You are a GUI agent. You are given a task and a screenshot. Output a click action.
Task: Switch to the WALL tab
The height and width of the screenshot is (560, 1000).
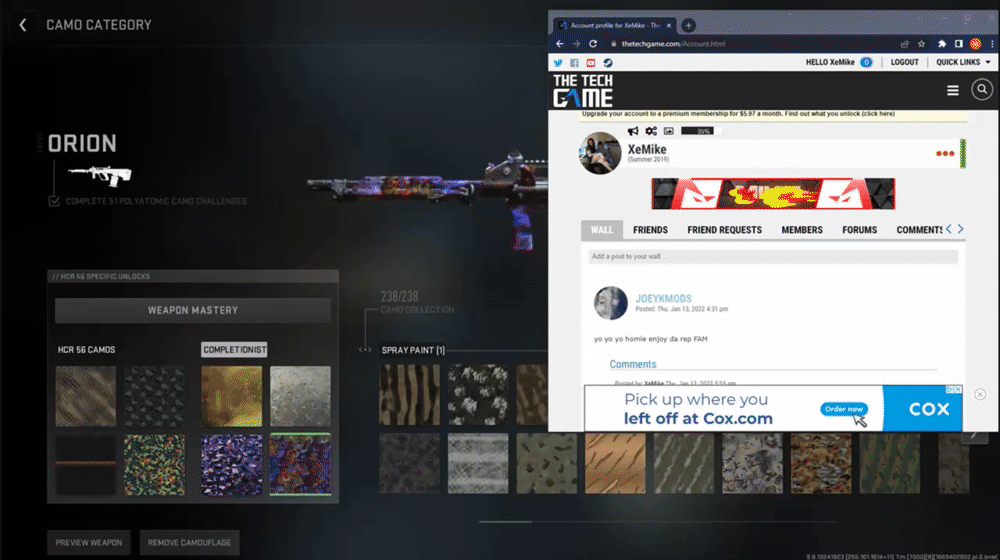(x=601, y=230)
